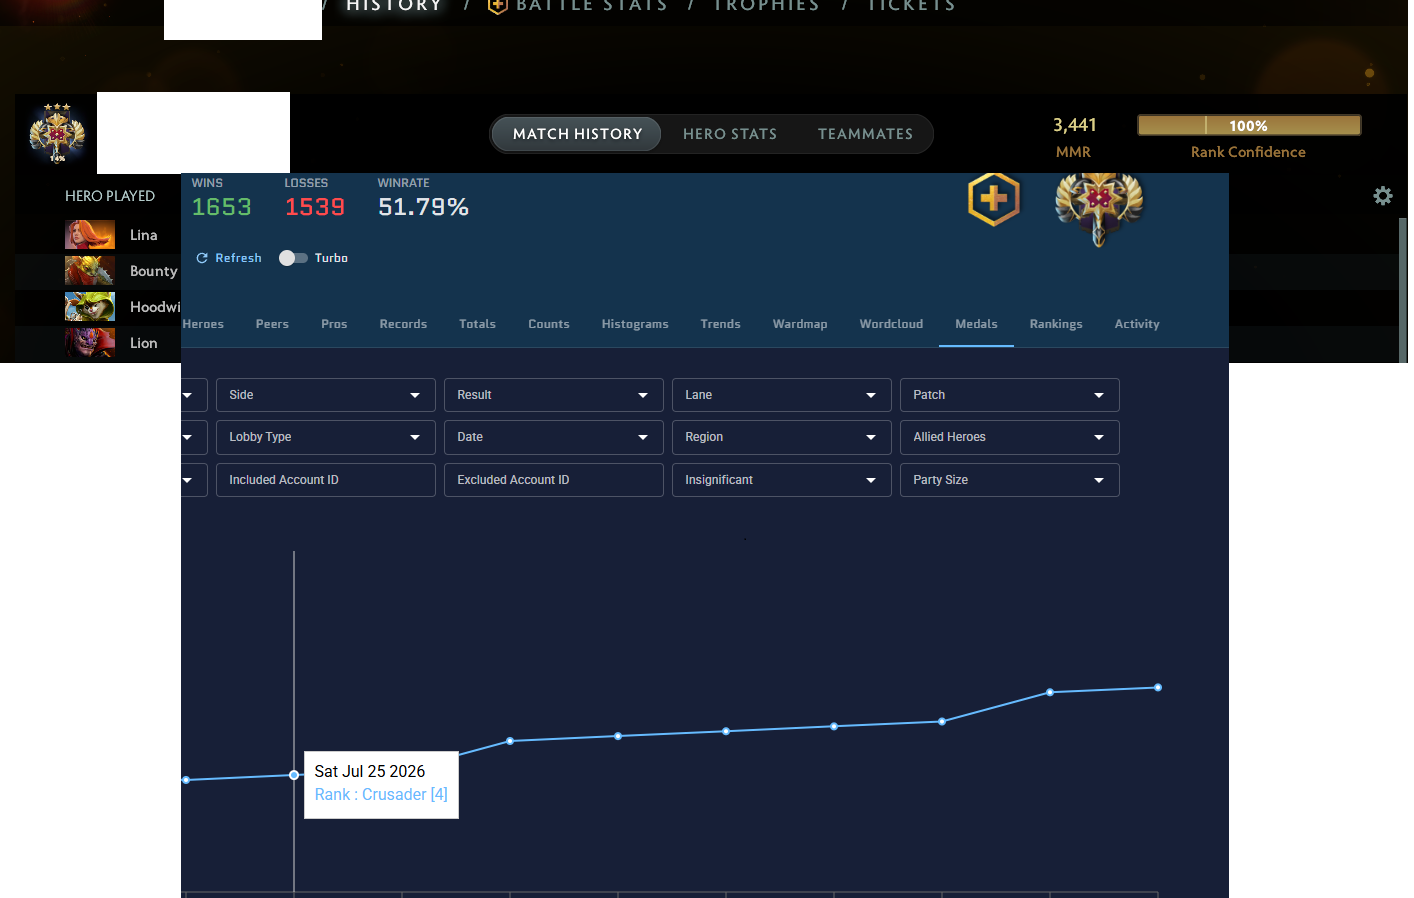
Task: Click the Dota Plus hexagon badge
Action: (994, 199)
